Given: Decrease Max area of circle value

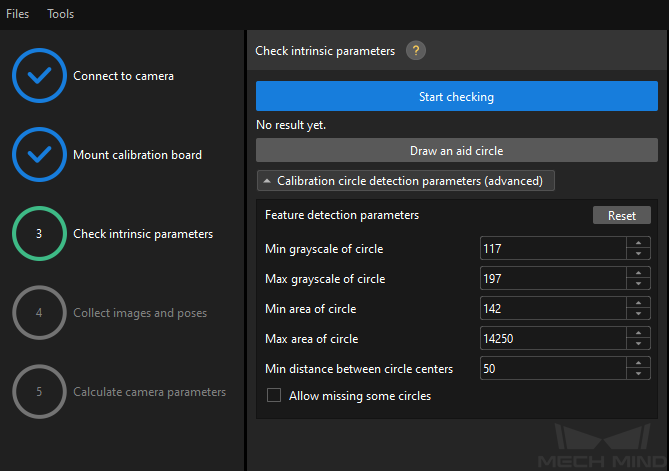Looking at the screenshot, I should click(638, 344).
